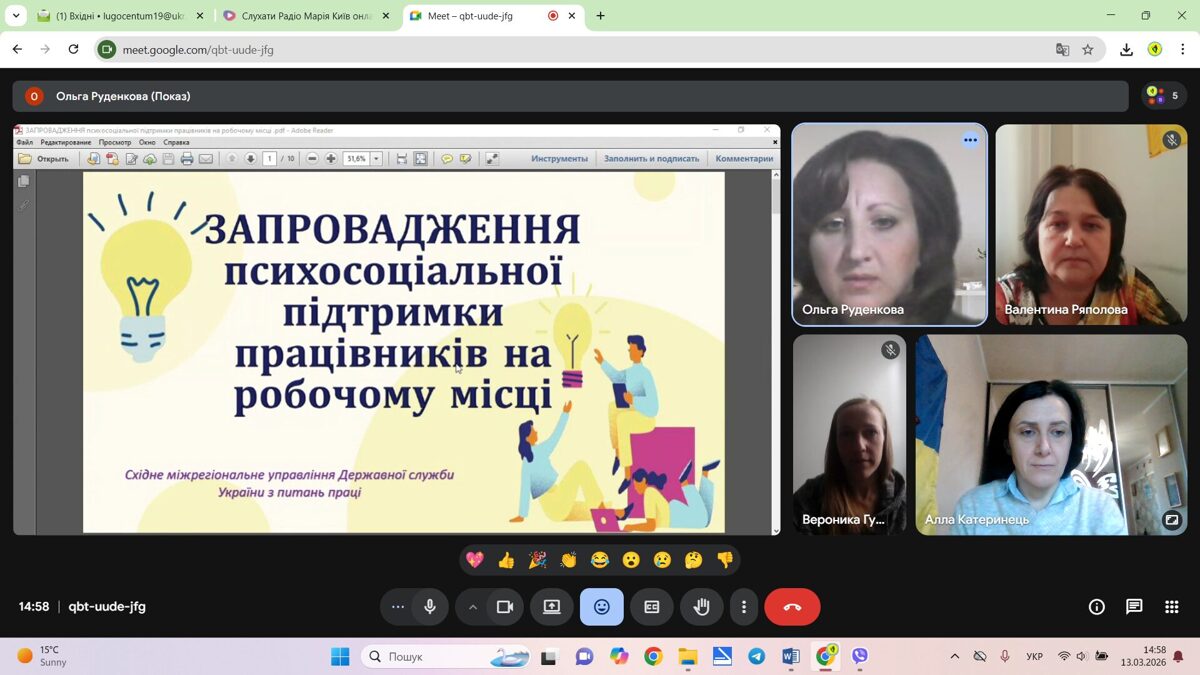This screenshot has height=675, width=1200.
Task: Show hidden system tray icons
Action: 955,656
